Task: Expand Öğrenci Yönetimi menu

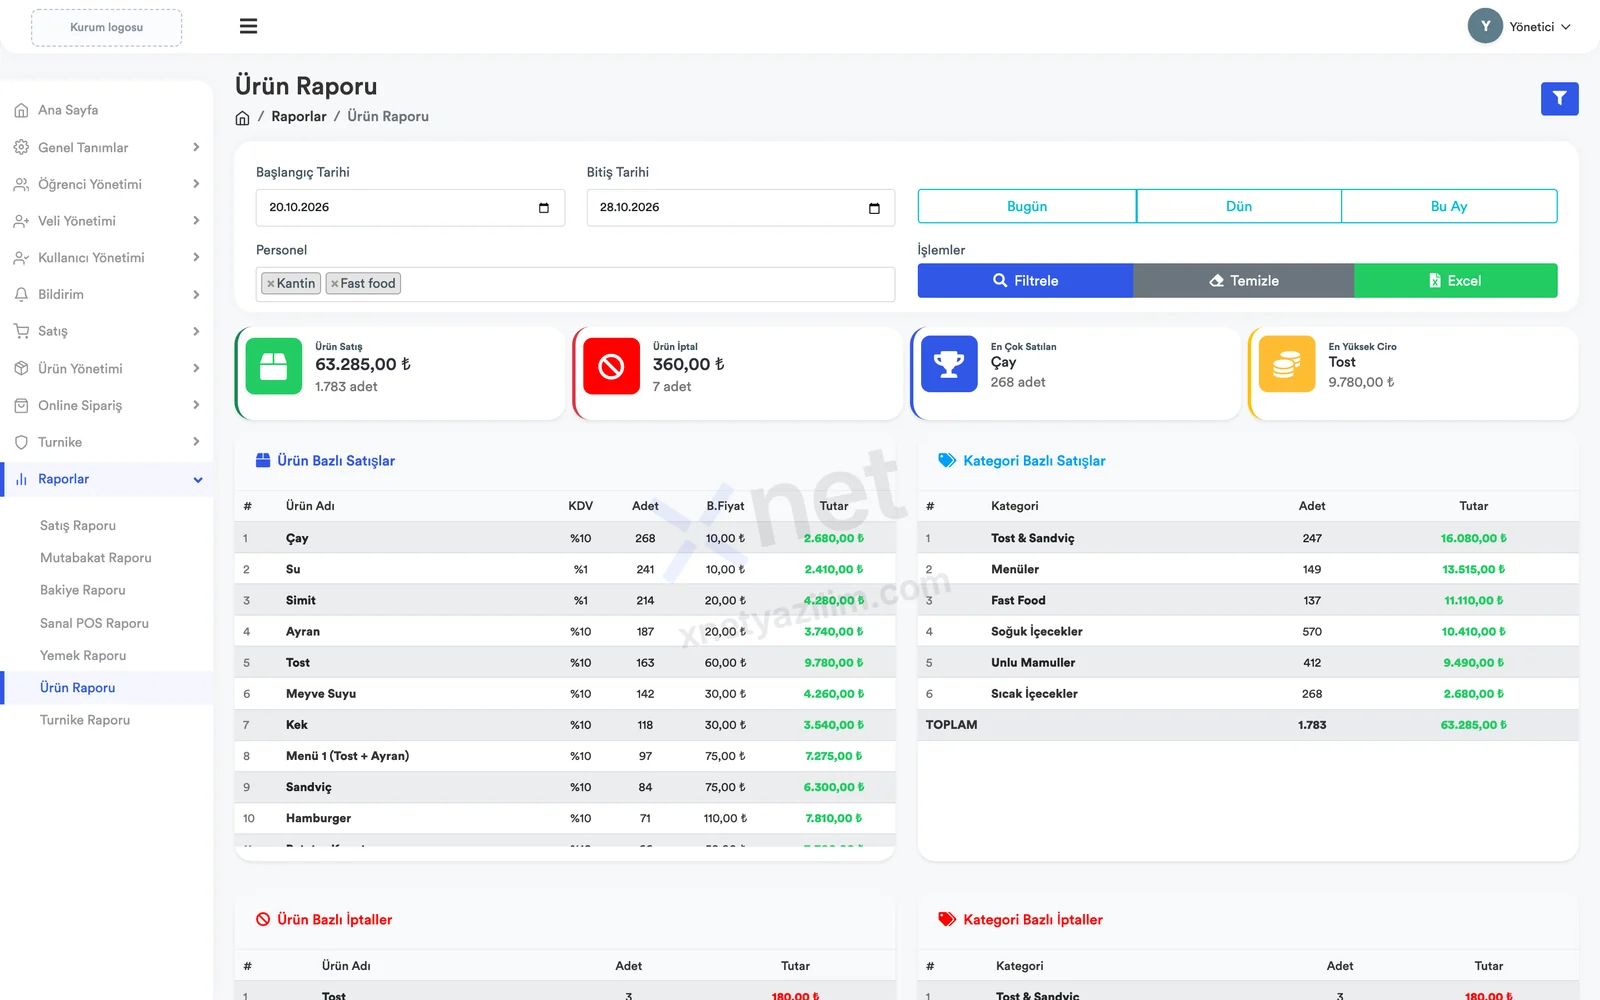Action: 107,184
